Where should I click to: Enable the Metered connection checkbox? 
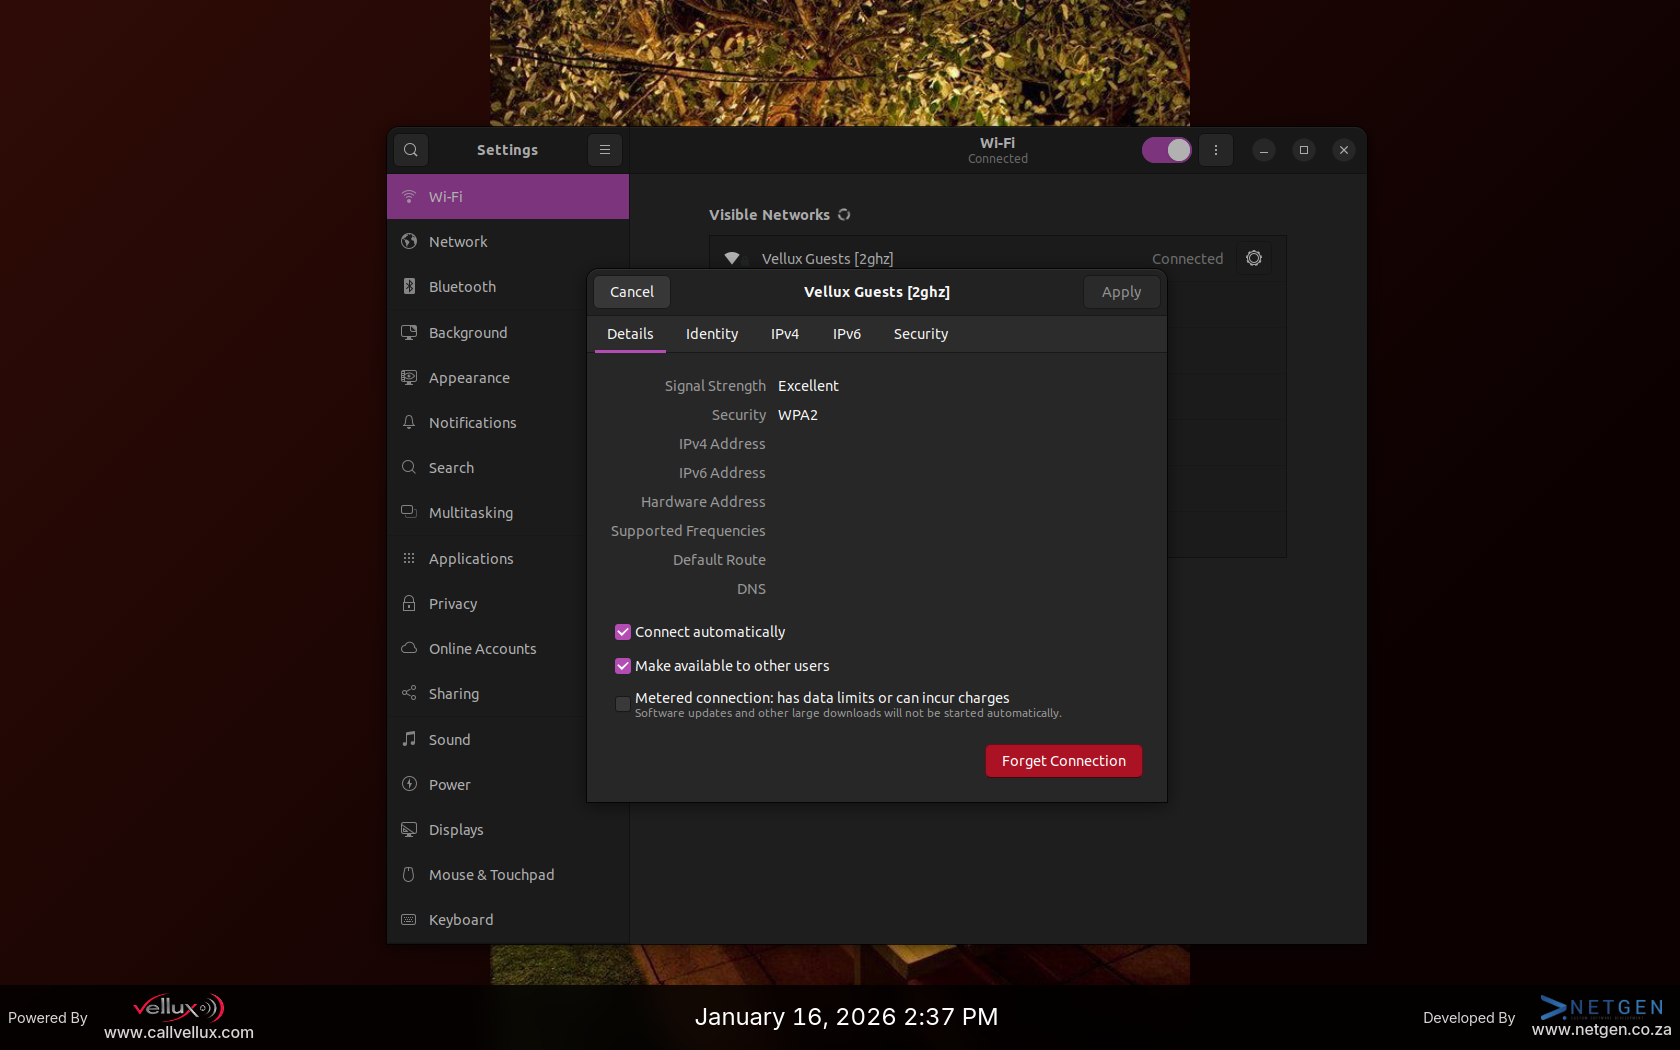pos(623,704)
